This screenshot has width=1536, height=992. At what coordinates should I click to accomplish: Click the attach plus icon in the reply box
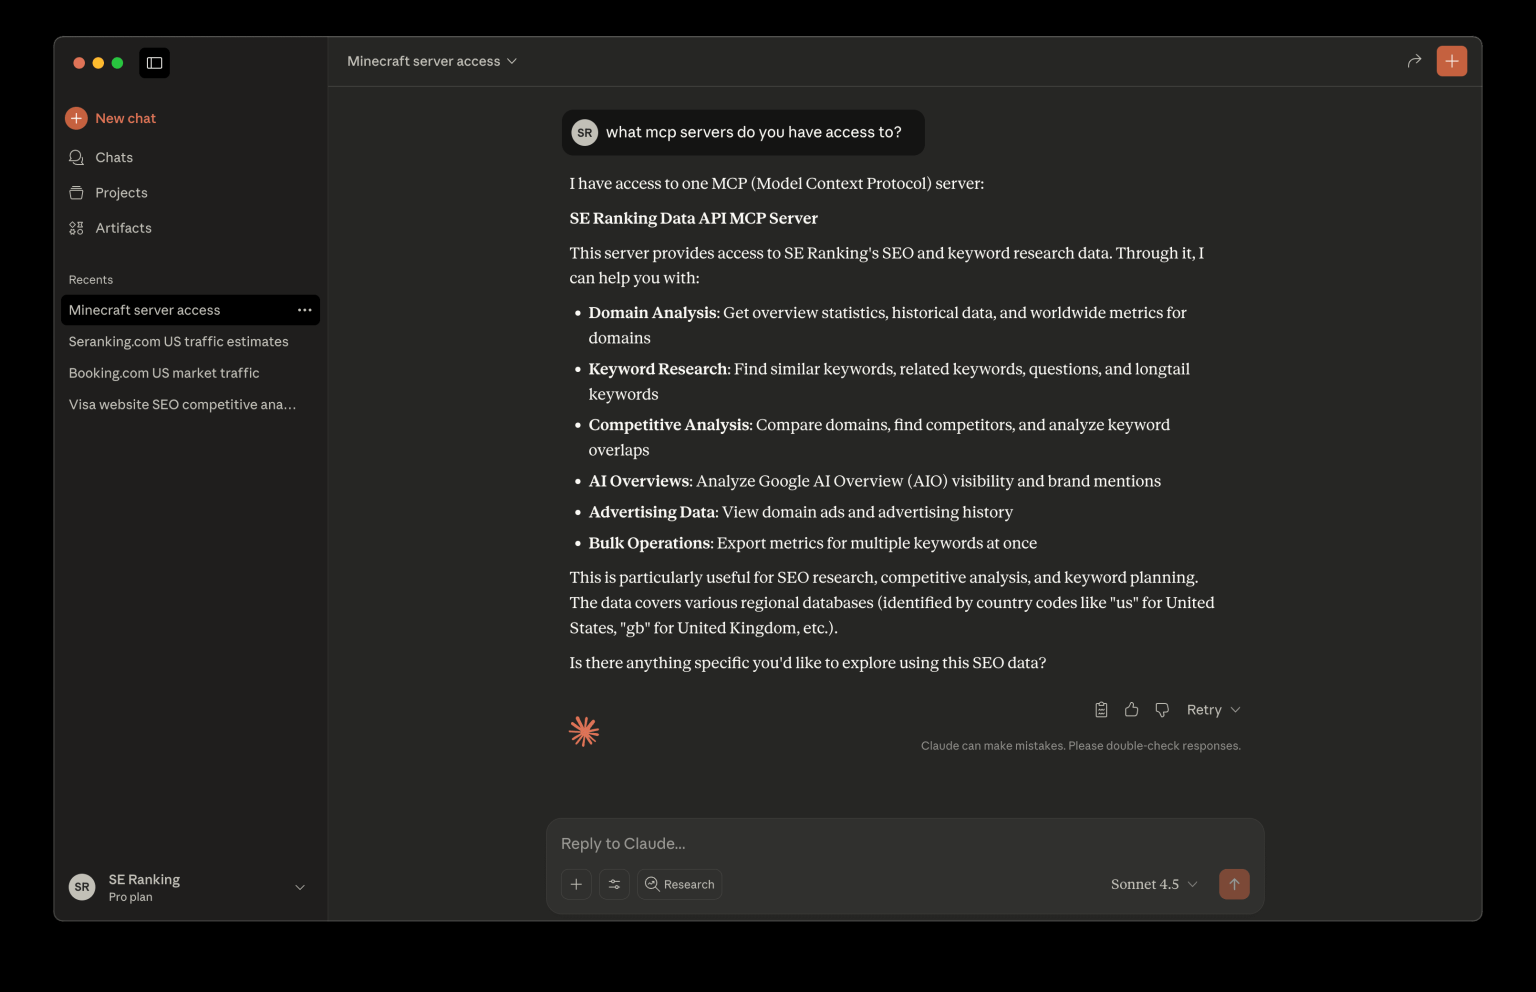click(576, 884)
